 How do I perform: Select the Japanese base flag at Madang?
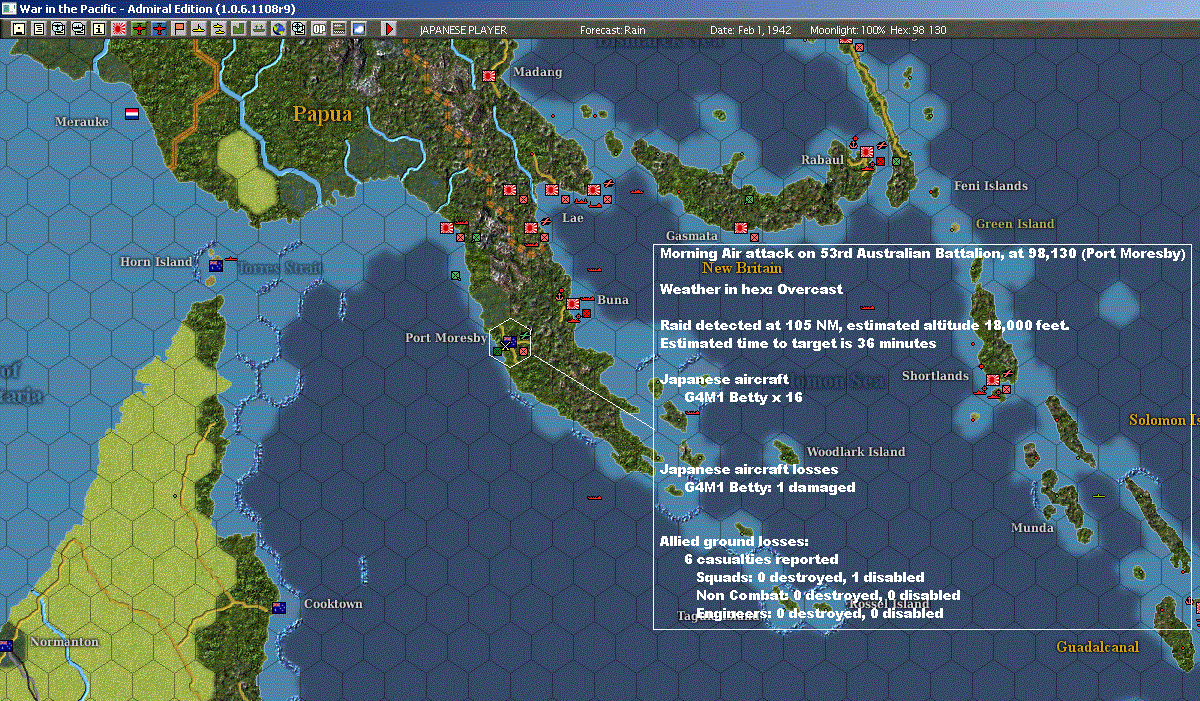[490, 76]
